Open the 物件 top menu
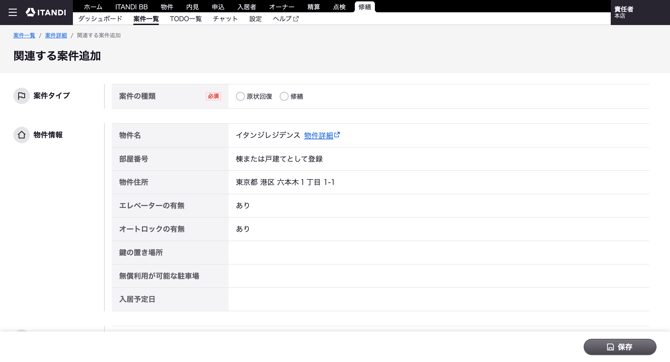Screen dimensions: 670x362 click(167, 7)
